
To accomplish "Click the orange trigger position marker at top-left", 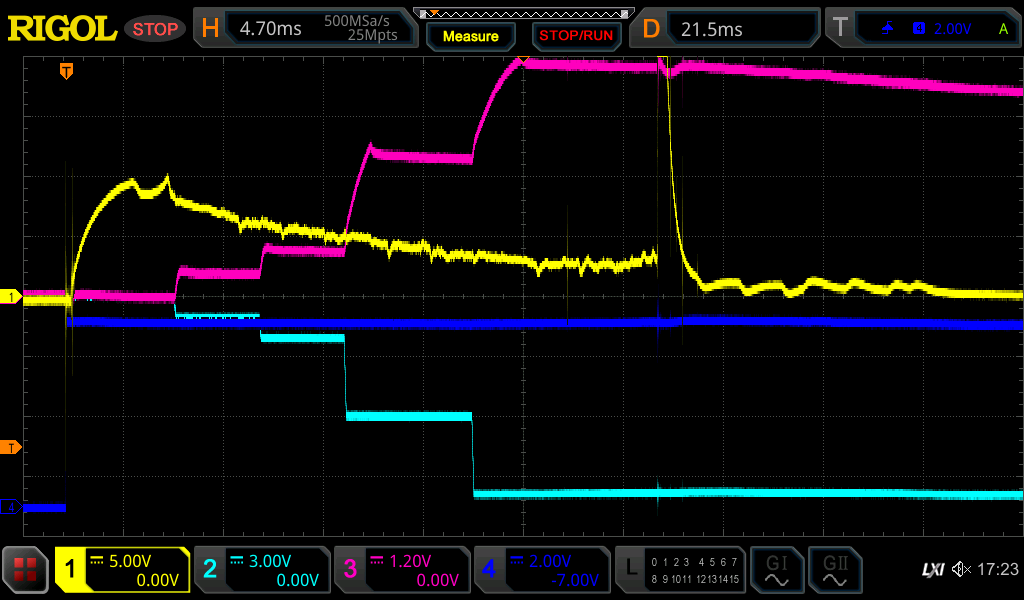I will [66, 71].
